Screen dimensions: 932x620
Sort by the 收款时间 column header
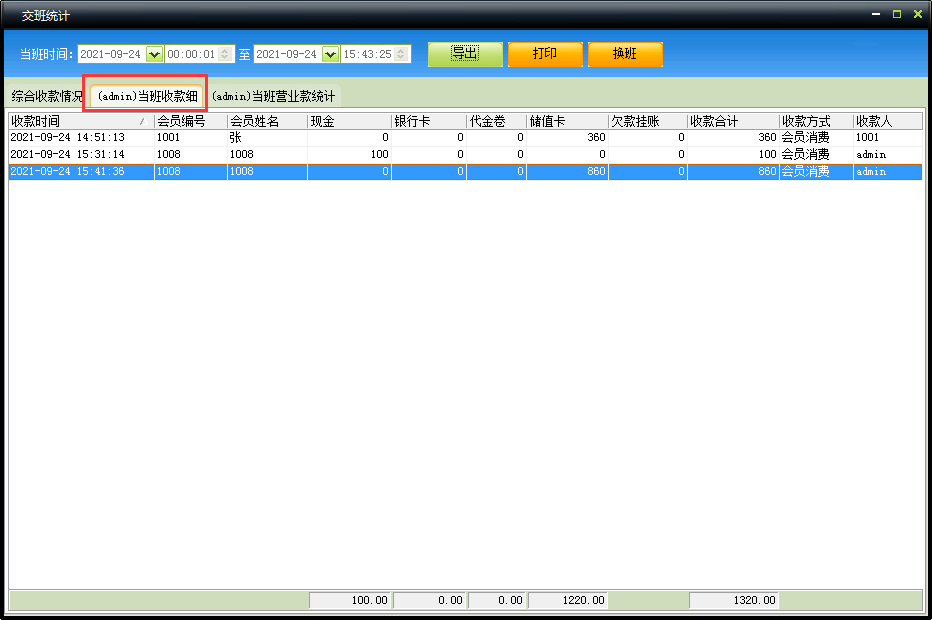pyautogui.click(x=81, y=121)
